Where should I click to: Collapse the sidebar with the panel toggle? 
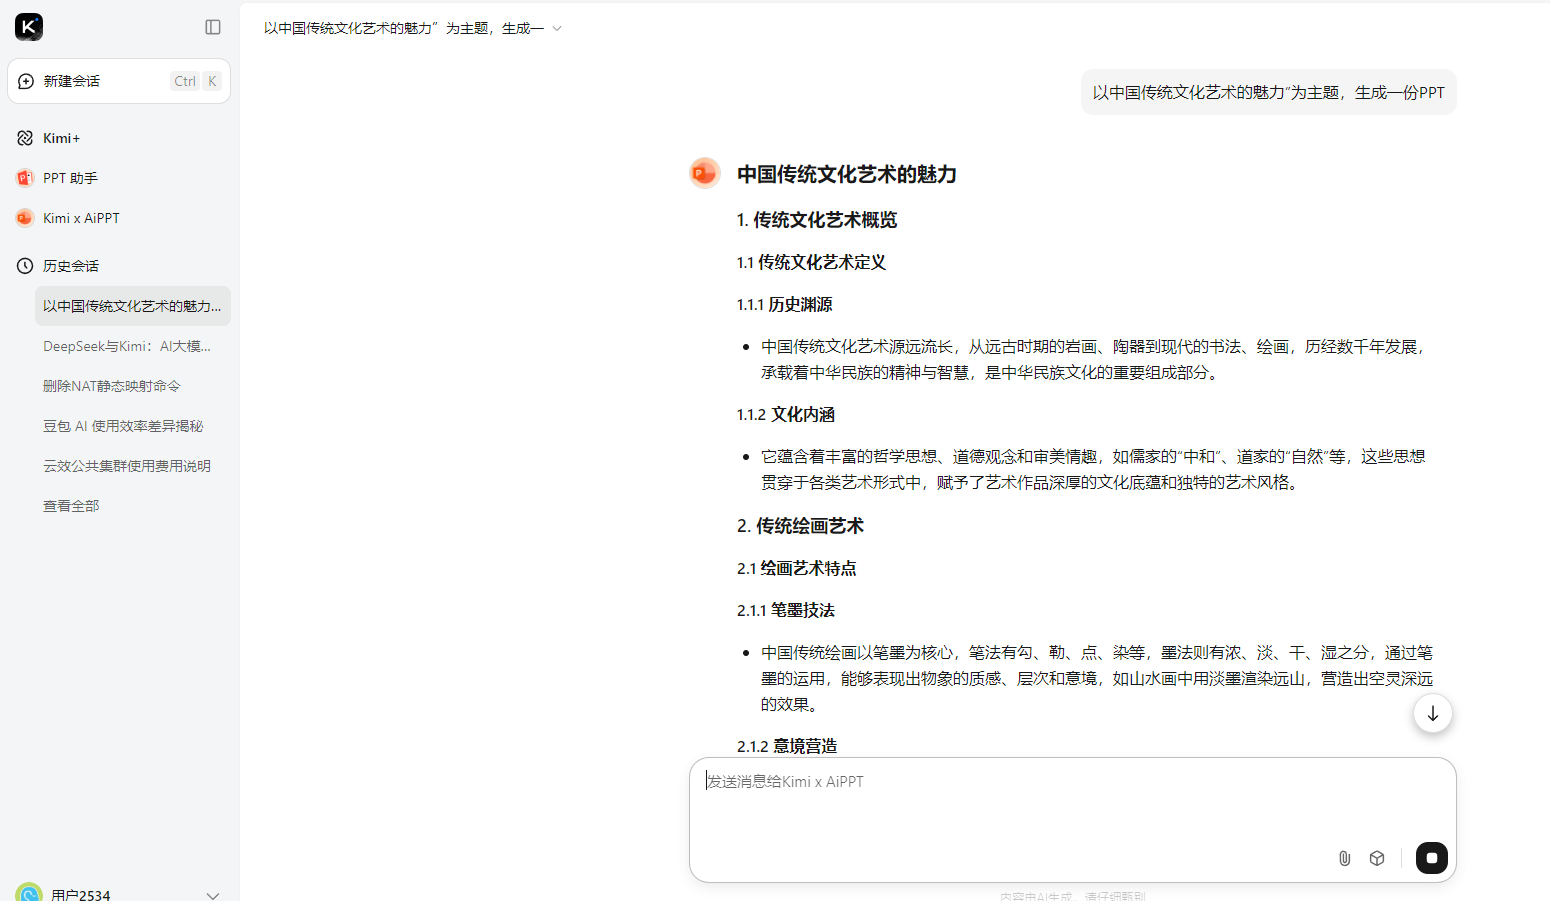click(213, 27)
